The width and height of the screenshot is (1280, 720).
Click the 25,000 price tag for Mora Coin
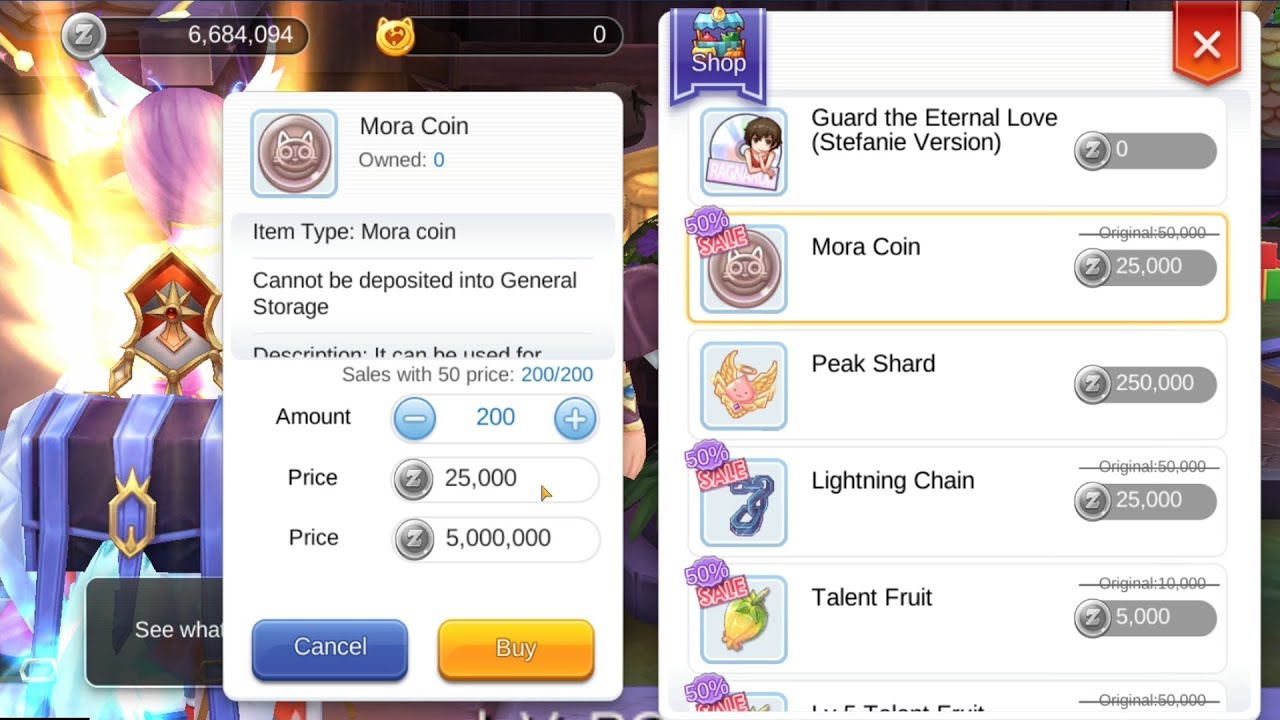pos(1145,267)
